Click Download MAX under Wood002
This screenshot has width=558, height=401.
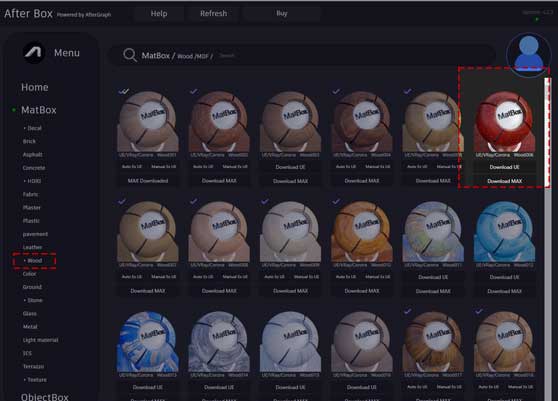coord(219,181)
